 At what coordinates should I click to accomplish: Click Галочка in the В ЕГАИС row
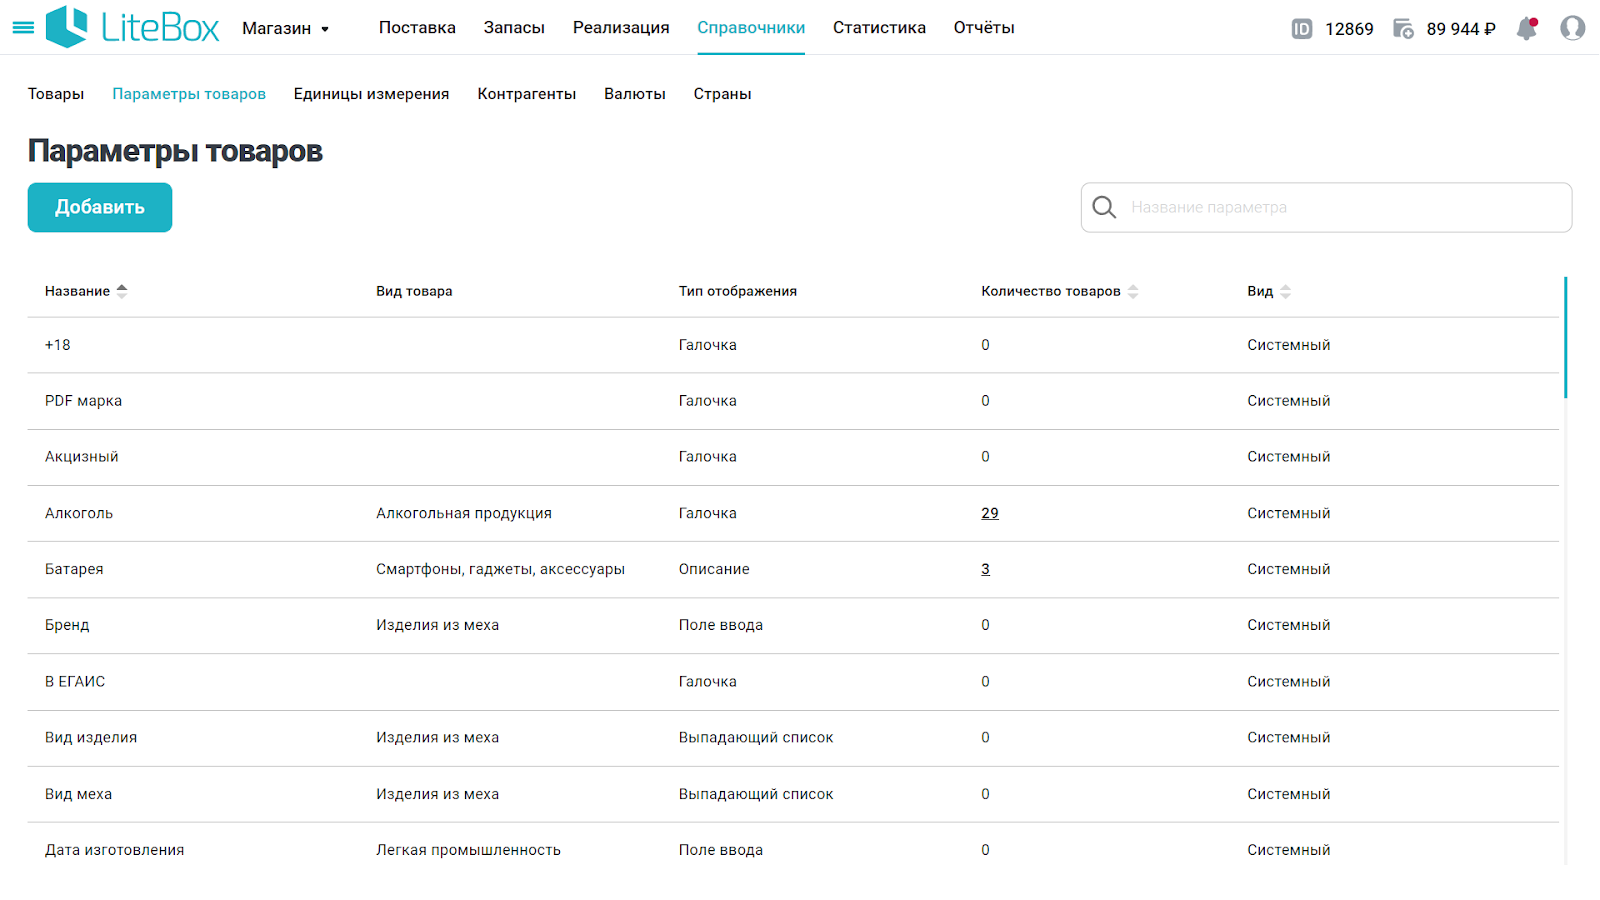coord(707,681)
